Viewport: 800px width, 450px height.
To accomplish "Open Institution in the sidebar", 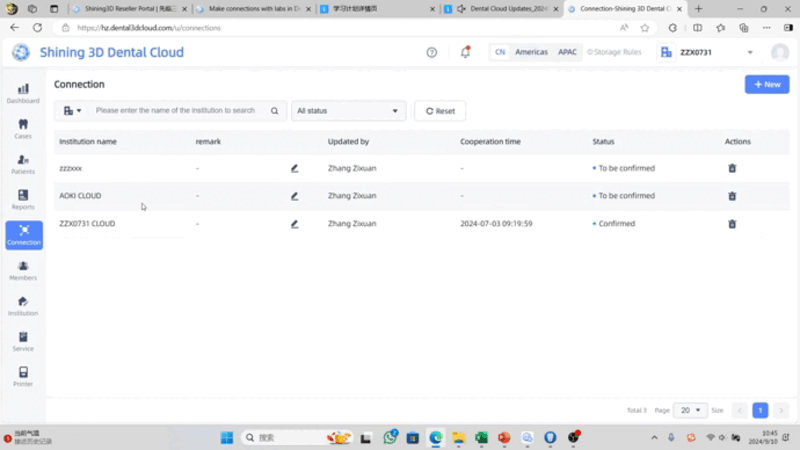I will [x=23, y=306].
